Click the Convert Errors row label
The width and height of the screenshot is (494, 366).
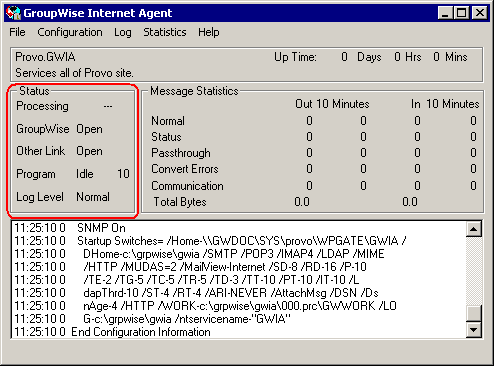[x=185, y=169]
